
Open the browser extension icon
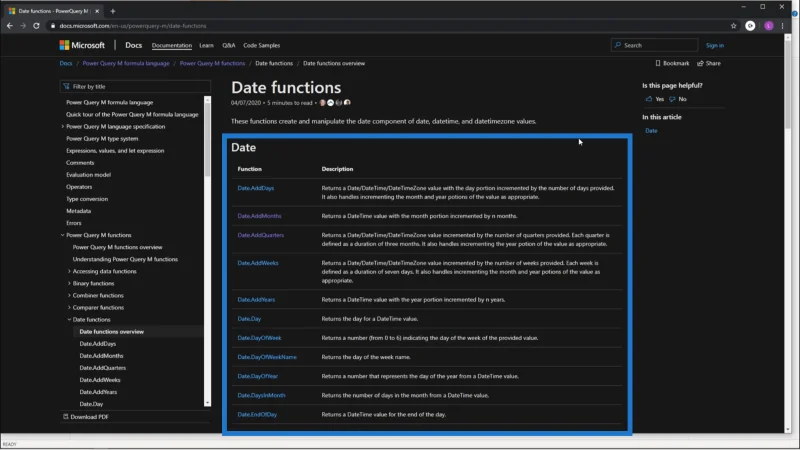[750, 26]
